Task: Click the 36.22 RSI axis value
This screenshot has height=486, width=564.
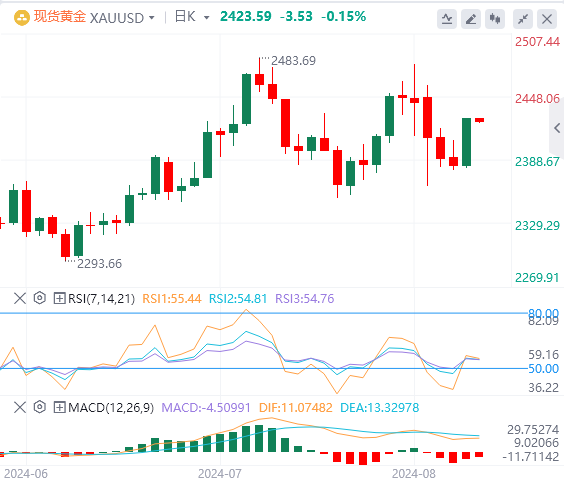Action: [543, 388]
